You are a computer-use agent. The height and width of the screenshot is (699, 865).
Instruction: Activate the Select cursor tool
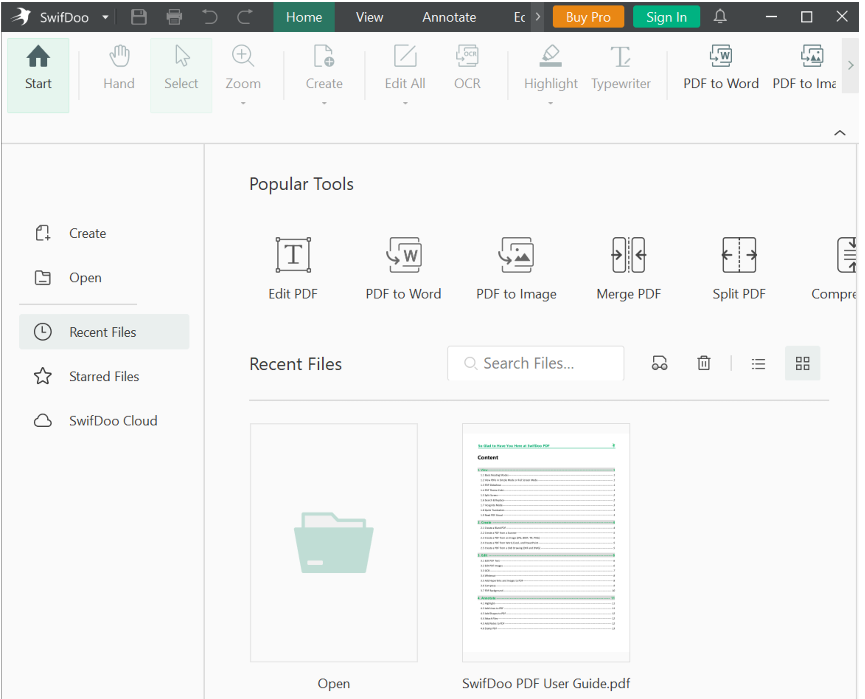click(x=181, y=73)
